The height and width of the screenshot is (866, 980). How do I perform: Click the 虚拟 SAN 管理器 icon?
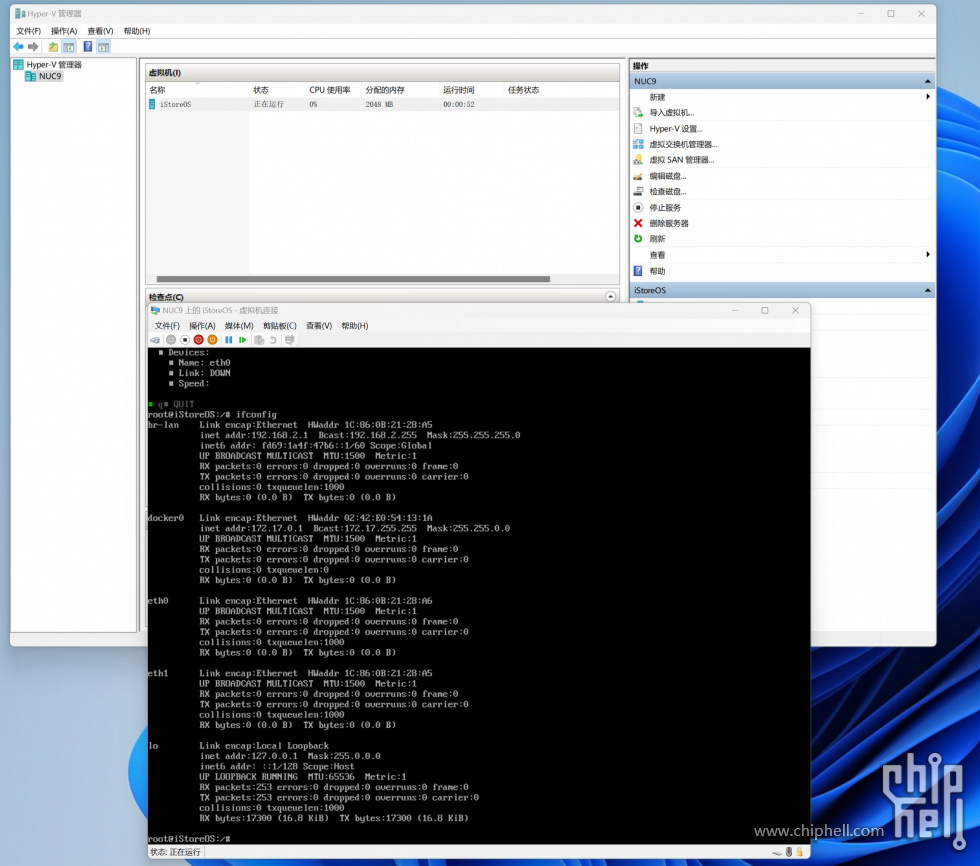click(638, 160)
